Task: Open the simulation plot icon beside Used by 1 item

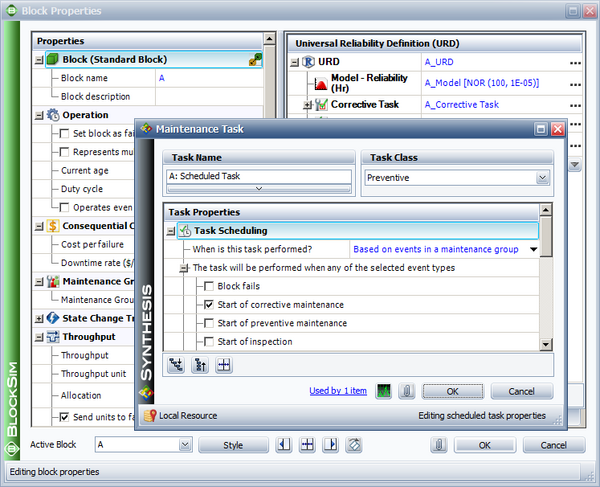Action: click(x=384, y=391)
